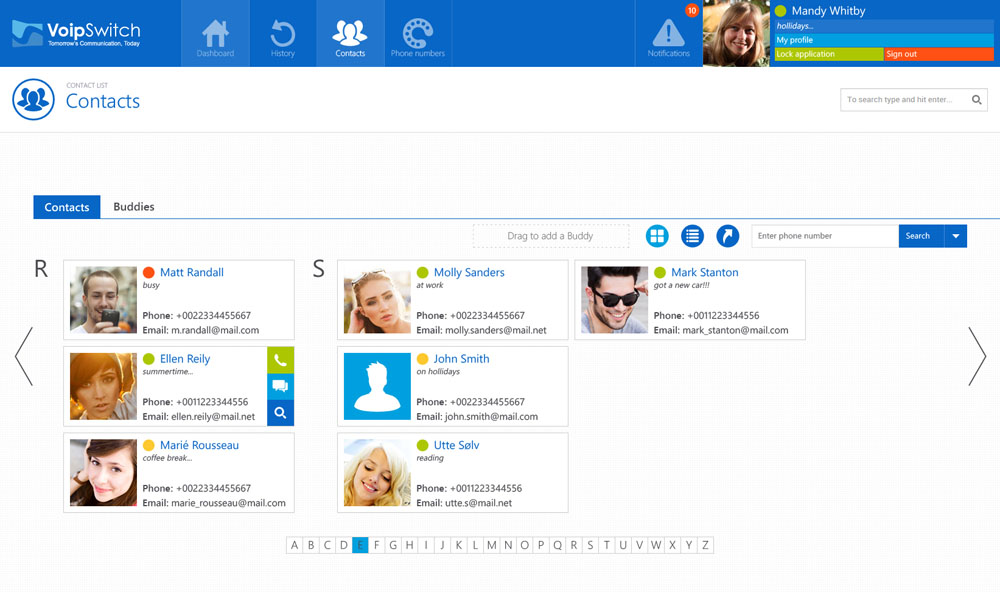The image size is (1000, 592).
Task: Click the Lock application button
Action: coord(828,54)
